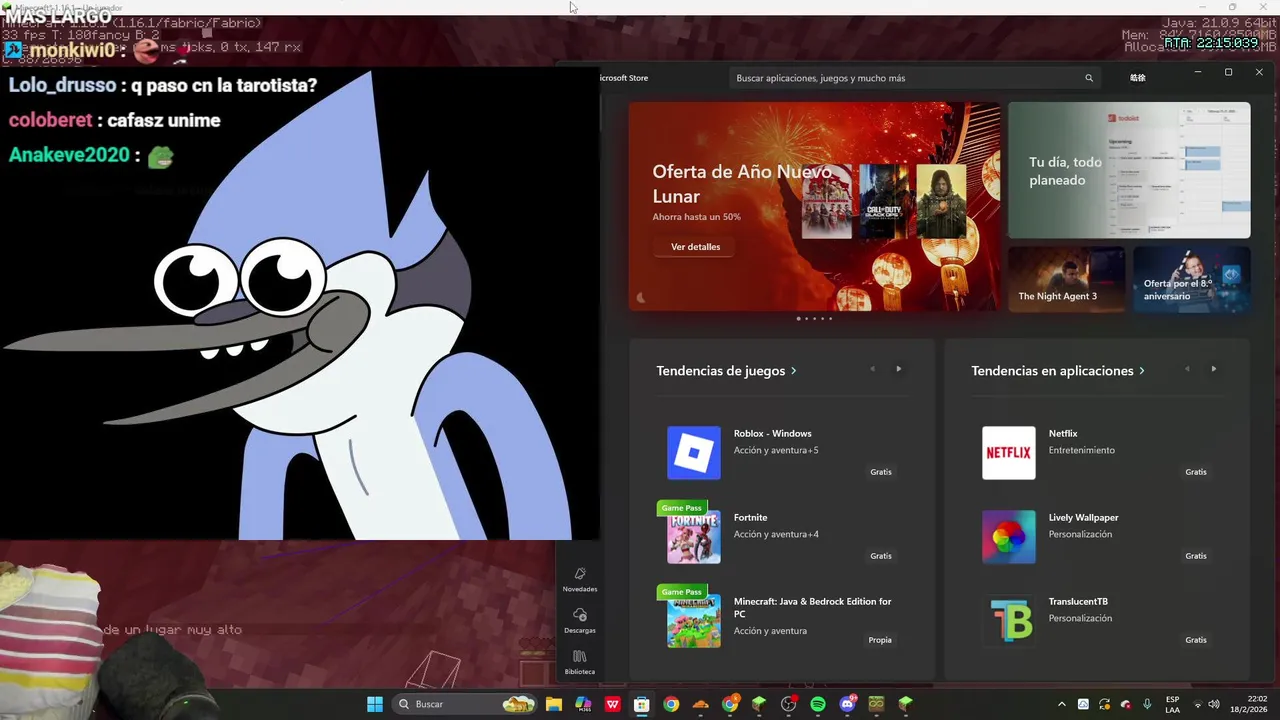The width and height of the screenshot is (1280, 720).
Task: Click the search magnifier icon in Store
Action: point(1089,78)
